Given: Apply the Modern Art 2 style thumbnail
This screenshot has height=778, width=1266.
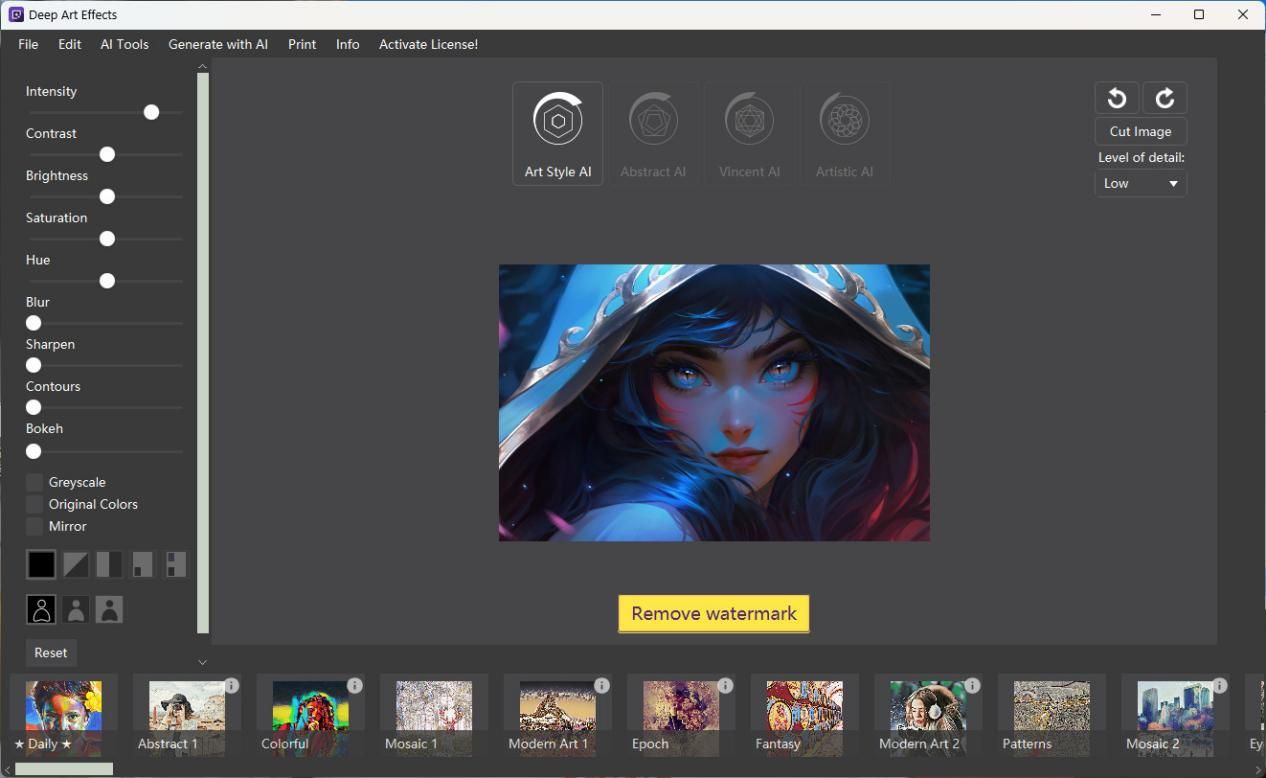Looking at the screenshot, I should (x=928, y=715).
